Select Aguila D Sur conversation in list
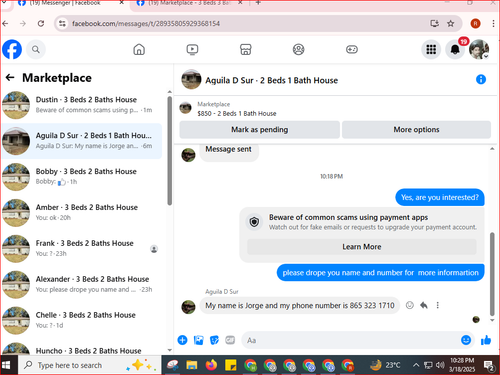This screenshot has height=375, width=500. tap(82, 141)
